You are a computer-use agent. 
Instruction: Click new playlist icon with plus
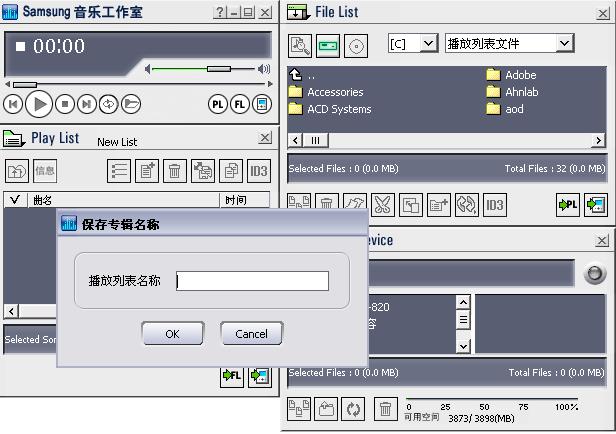(147, 171)
